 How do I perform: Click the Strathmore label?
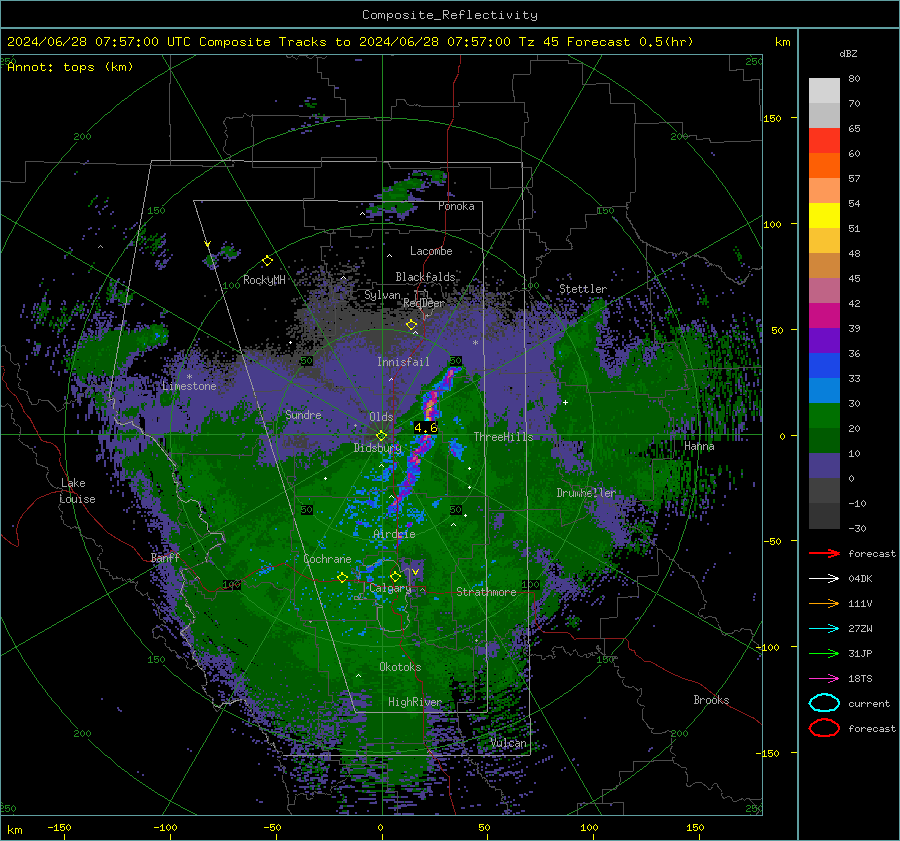(486, 592)
